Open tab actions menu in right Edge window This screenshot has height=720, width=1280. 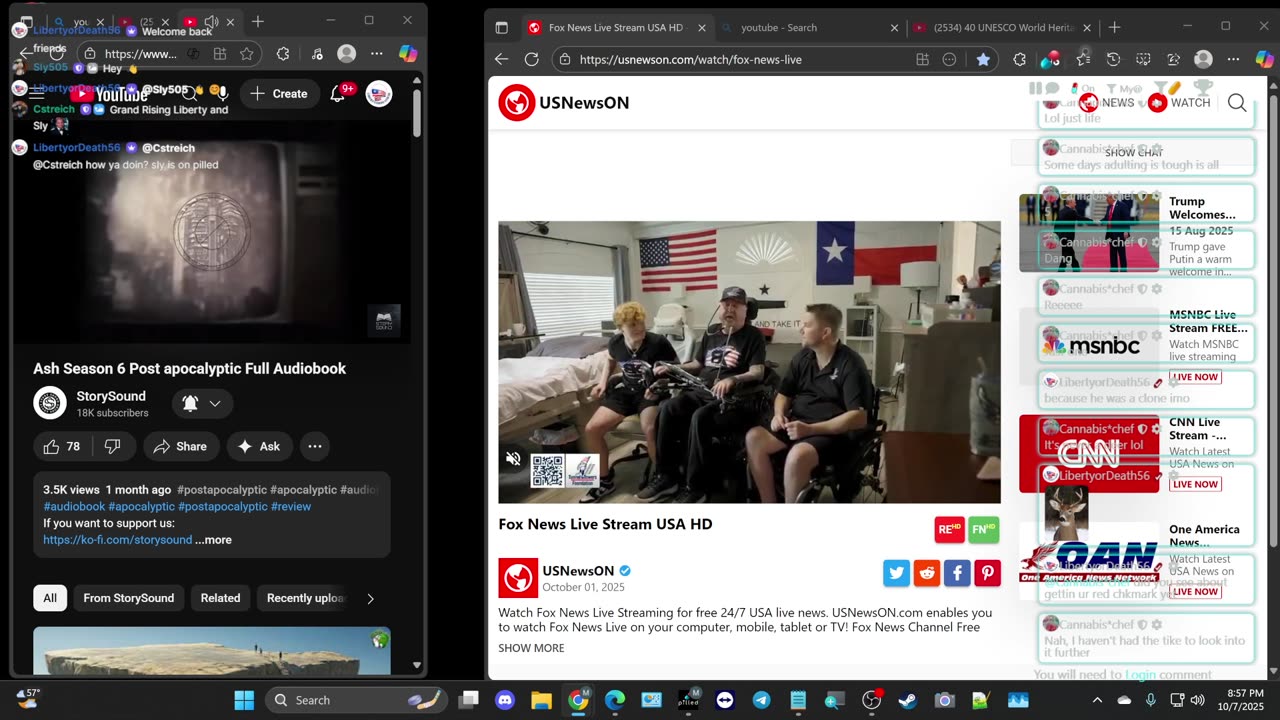[502, 28]
